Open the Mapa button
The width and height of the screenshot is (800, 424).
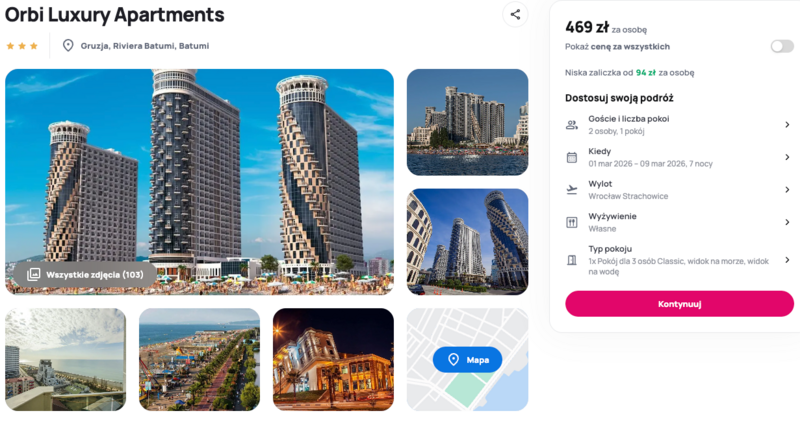[x=467, y=360]
